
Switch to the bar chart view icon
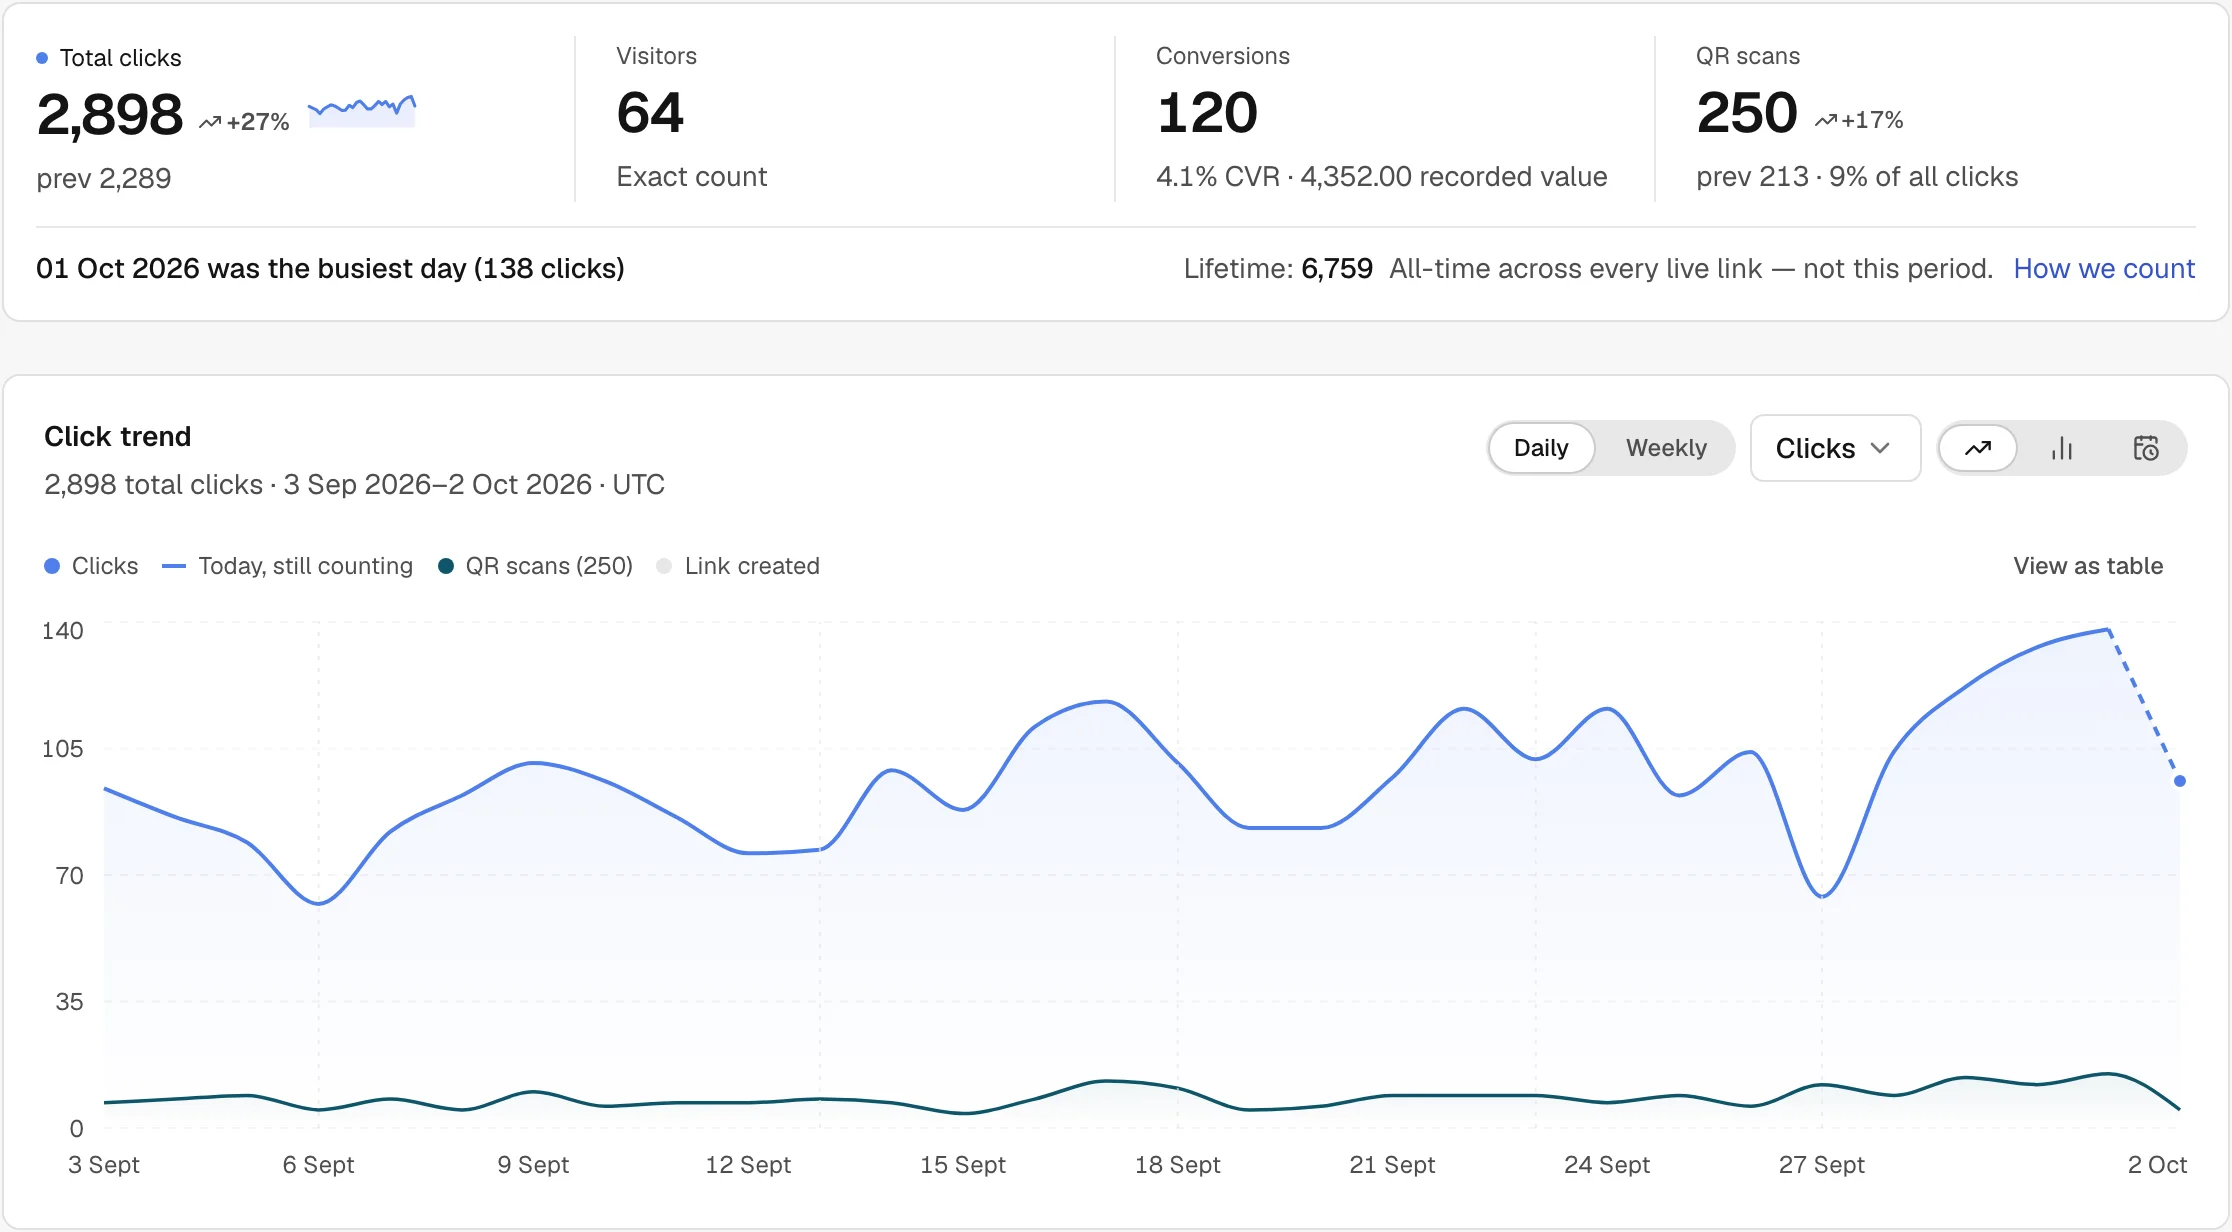[x=2061, y=448]
